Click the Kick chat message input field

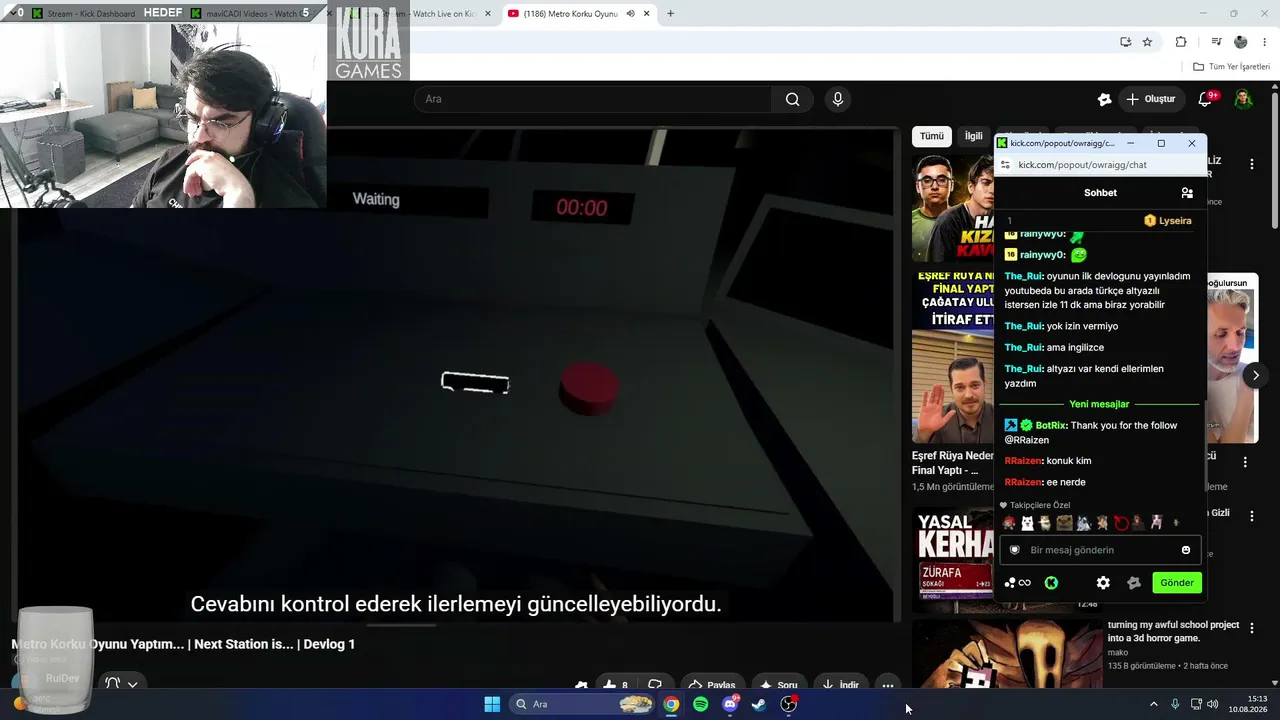pos(1100,550)
